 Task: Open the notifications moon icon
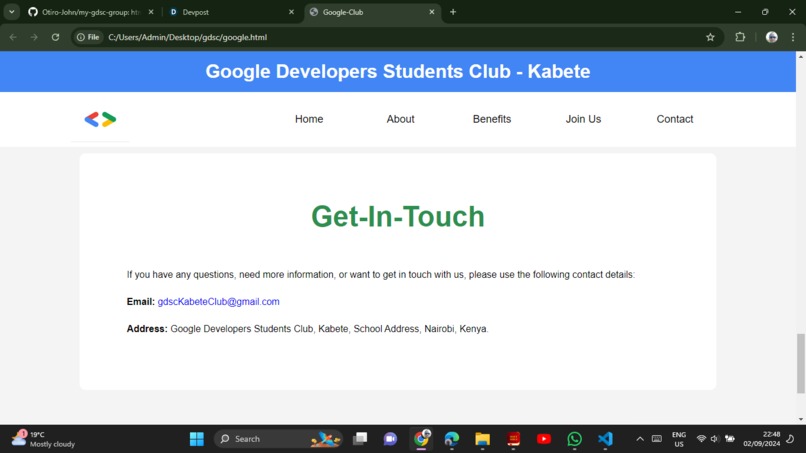coord(791,439)
